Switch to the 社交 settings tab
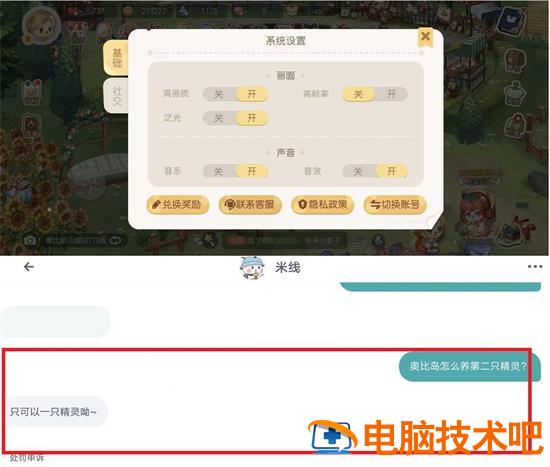This screenshot has height=467, width=550. click(117, 96)
